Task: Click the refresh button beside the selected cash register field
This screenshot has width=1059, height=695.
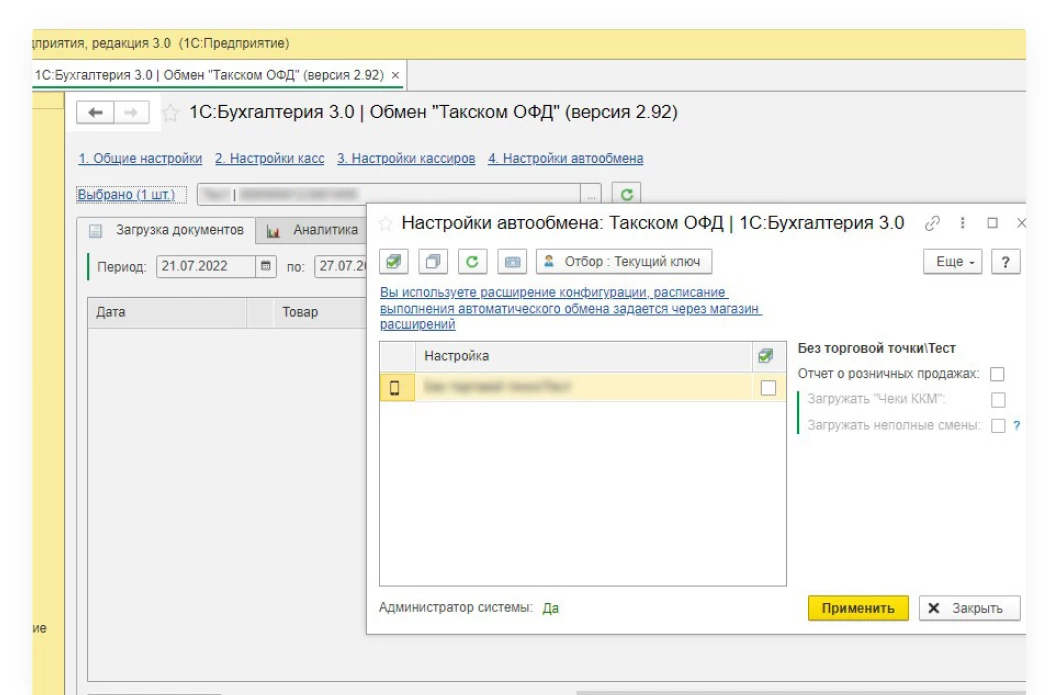Action: [x=625, y=194]
